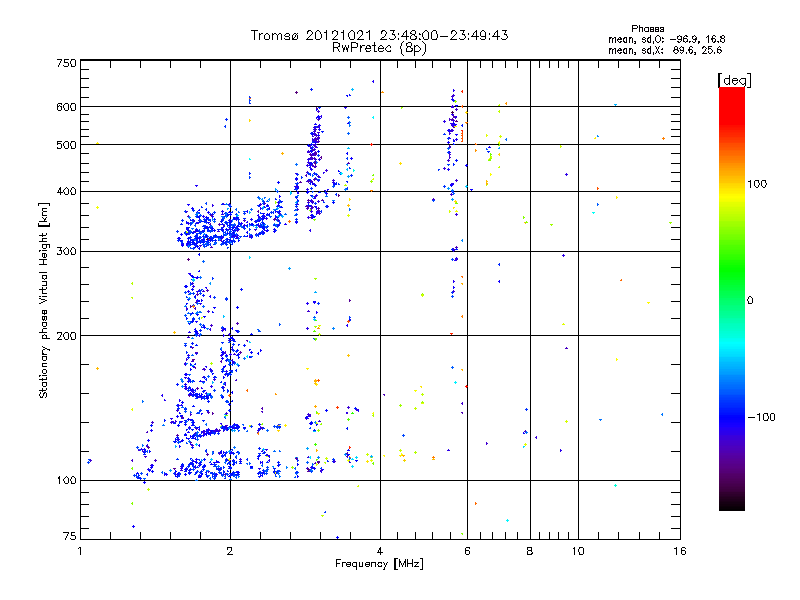The height and width of the screenshot is (600, 800).
Task: Click the x-axis label '2'
Action: pos(230,551)
